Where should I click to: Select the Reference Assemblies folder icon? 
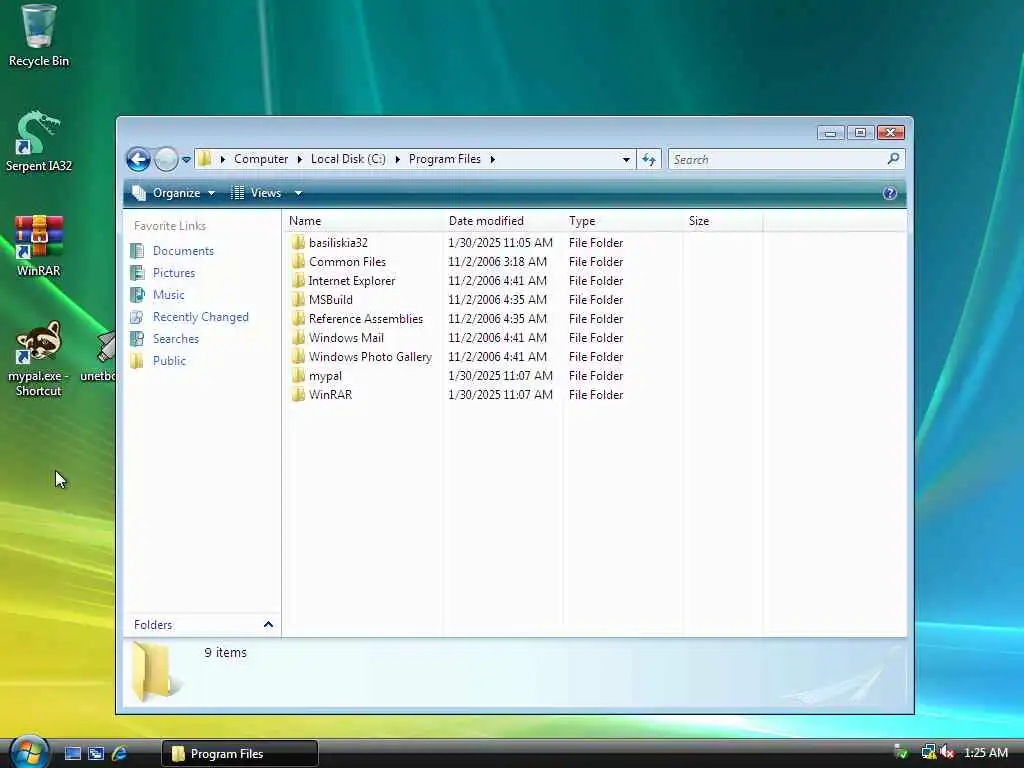pyautogui.click(x=298, y=319)
